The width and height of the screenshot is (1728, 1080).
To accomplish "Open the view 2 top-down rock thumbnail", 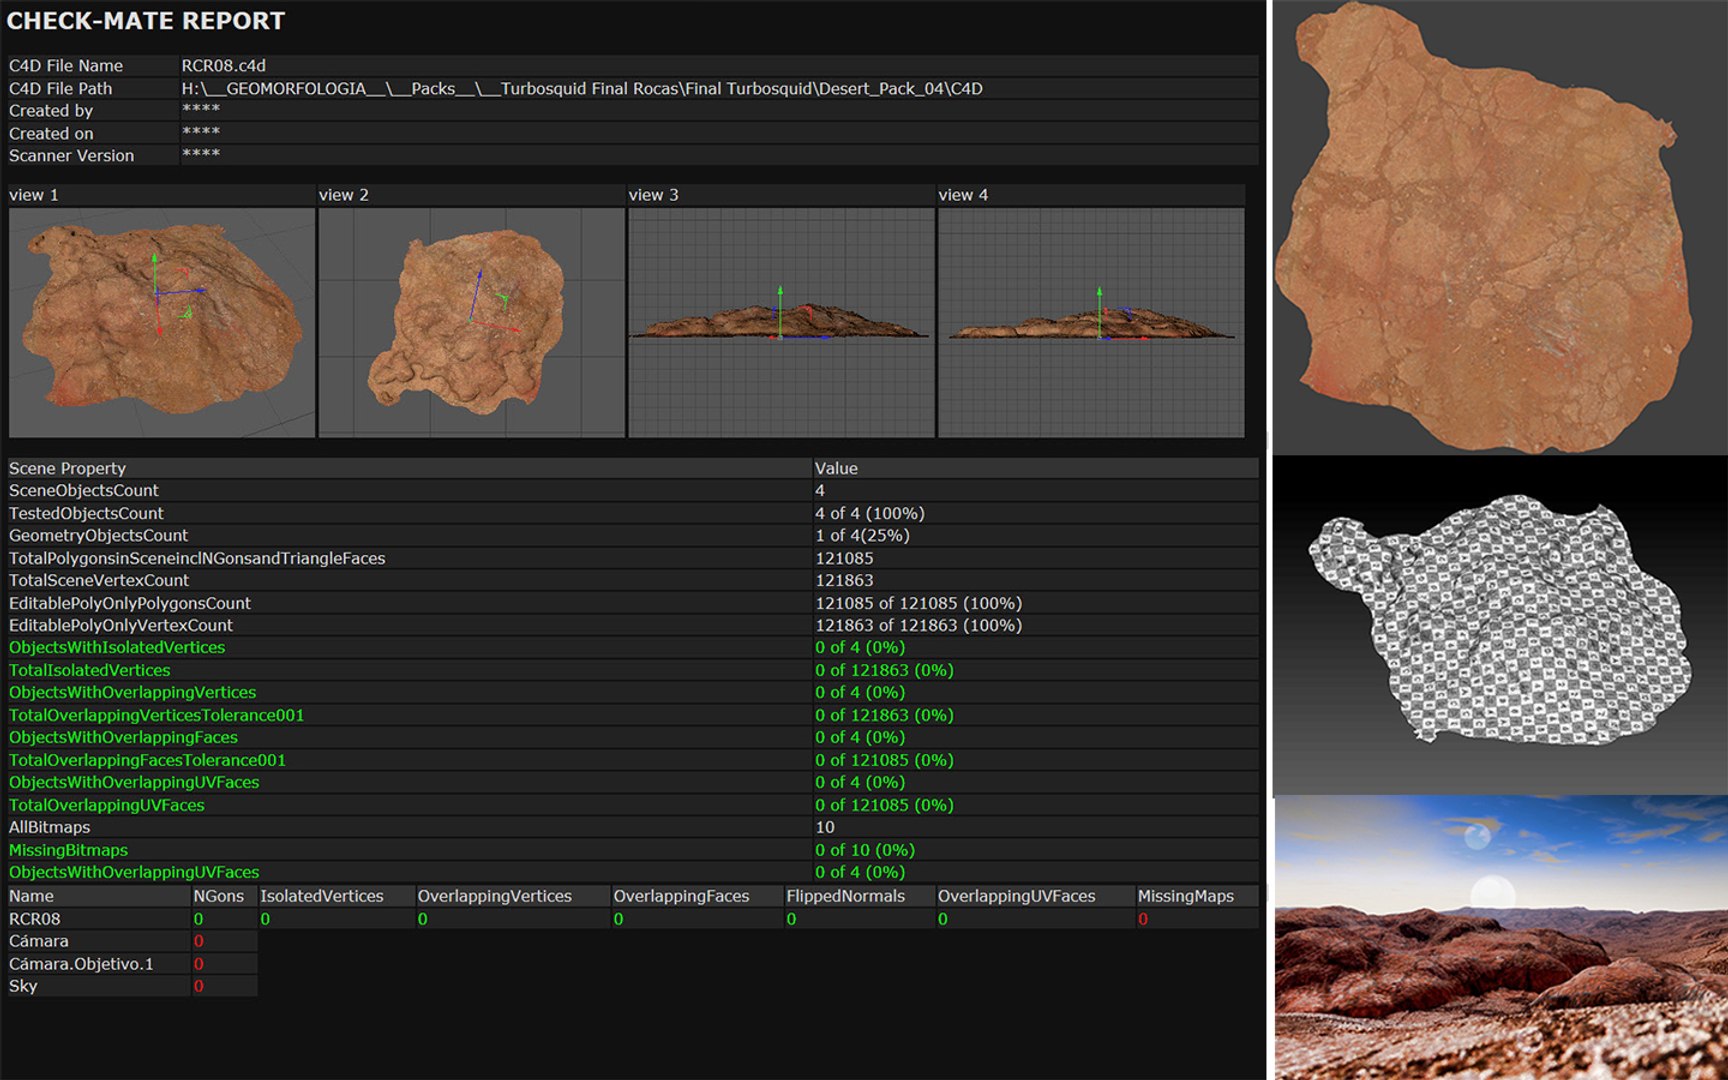I will 472,322.
